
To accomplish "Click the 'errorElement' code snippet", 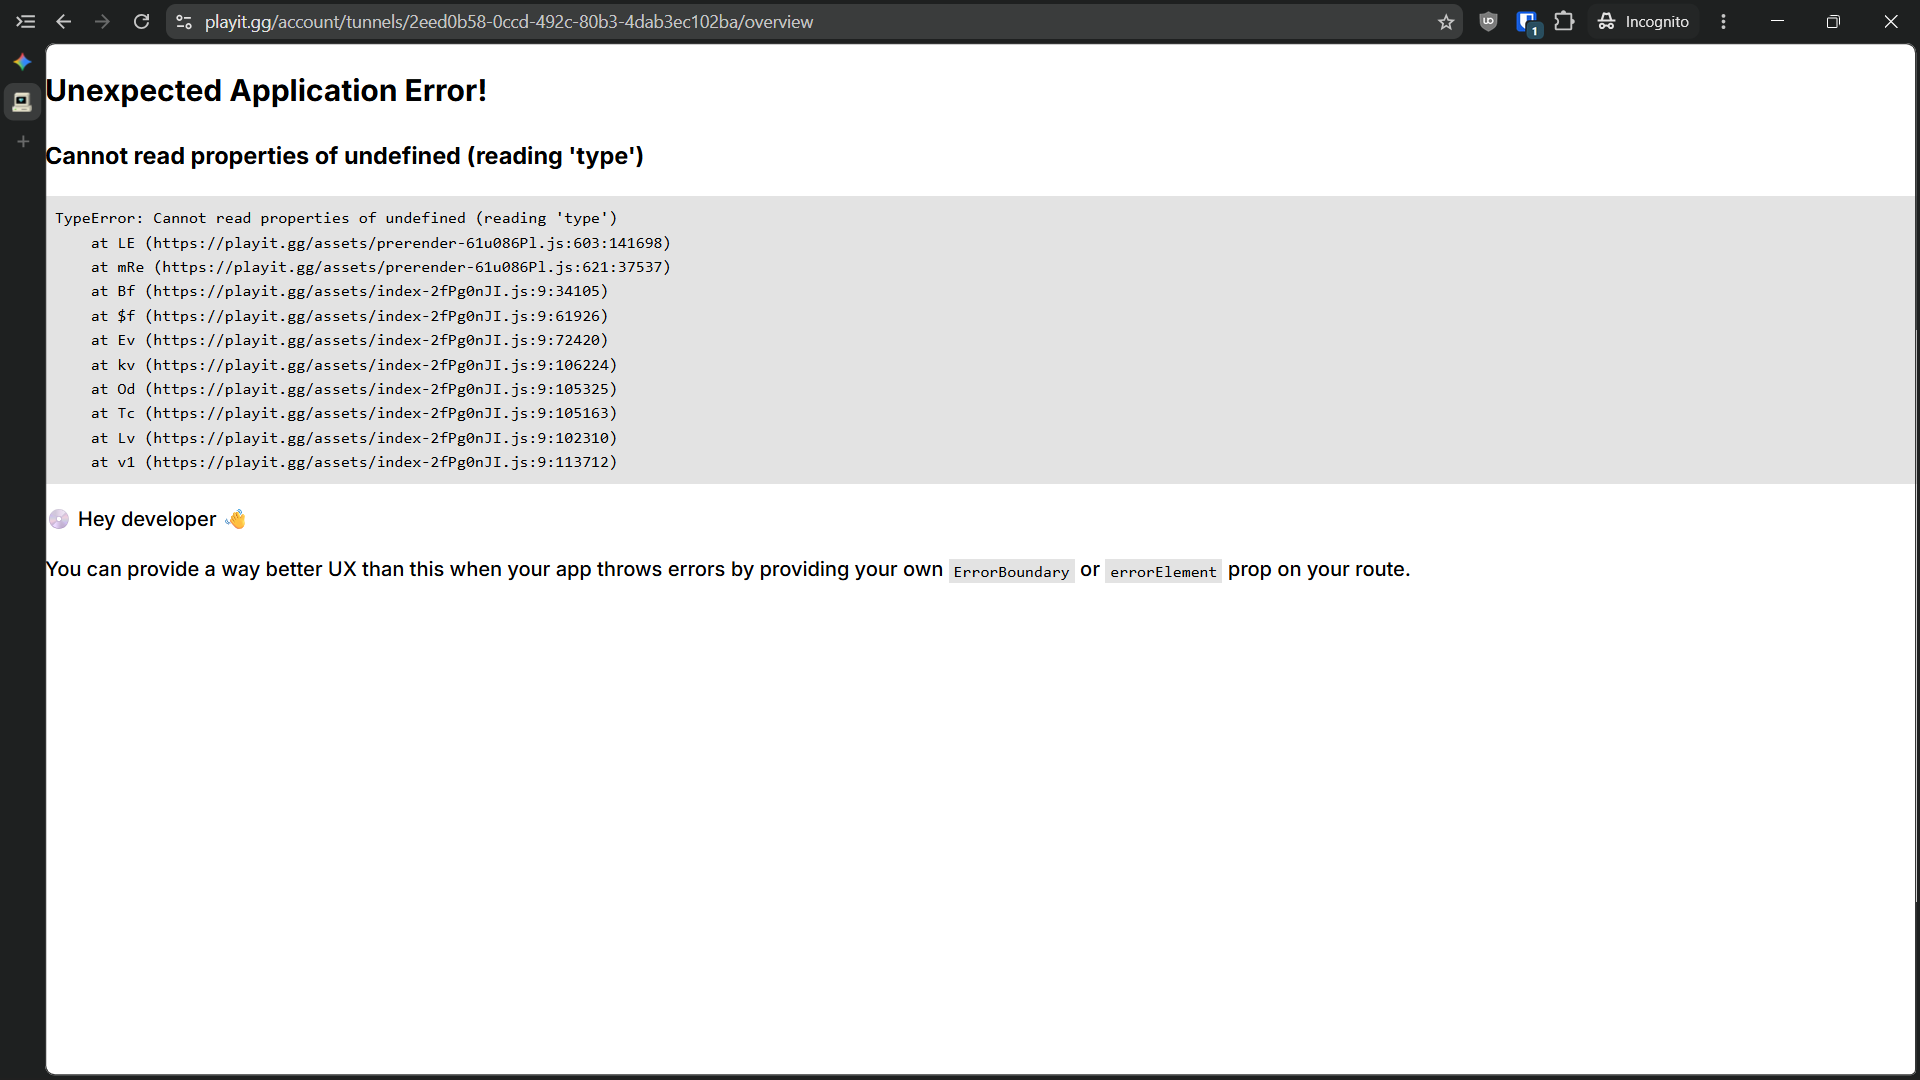I will [x=1163, y=571].
